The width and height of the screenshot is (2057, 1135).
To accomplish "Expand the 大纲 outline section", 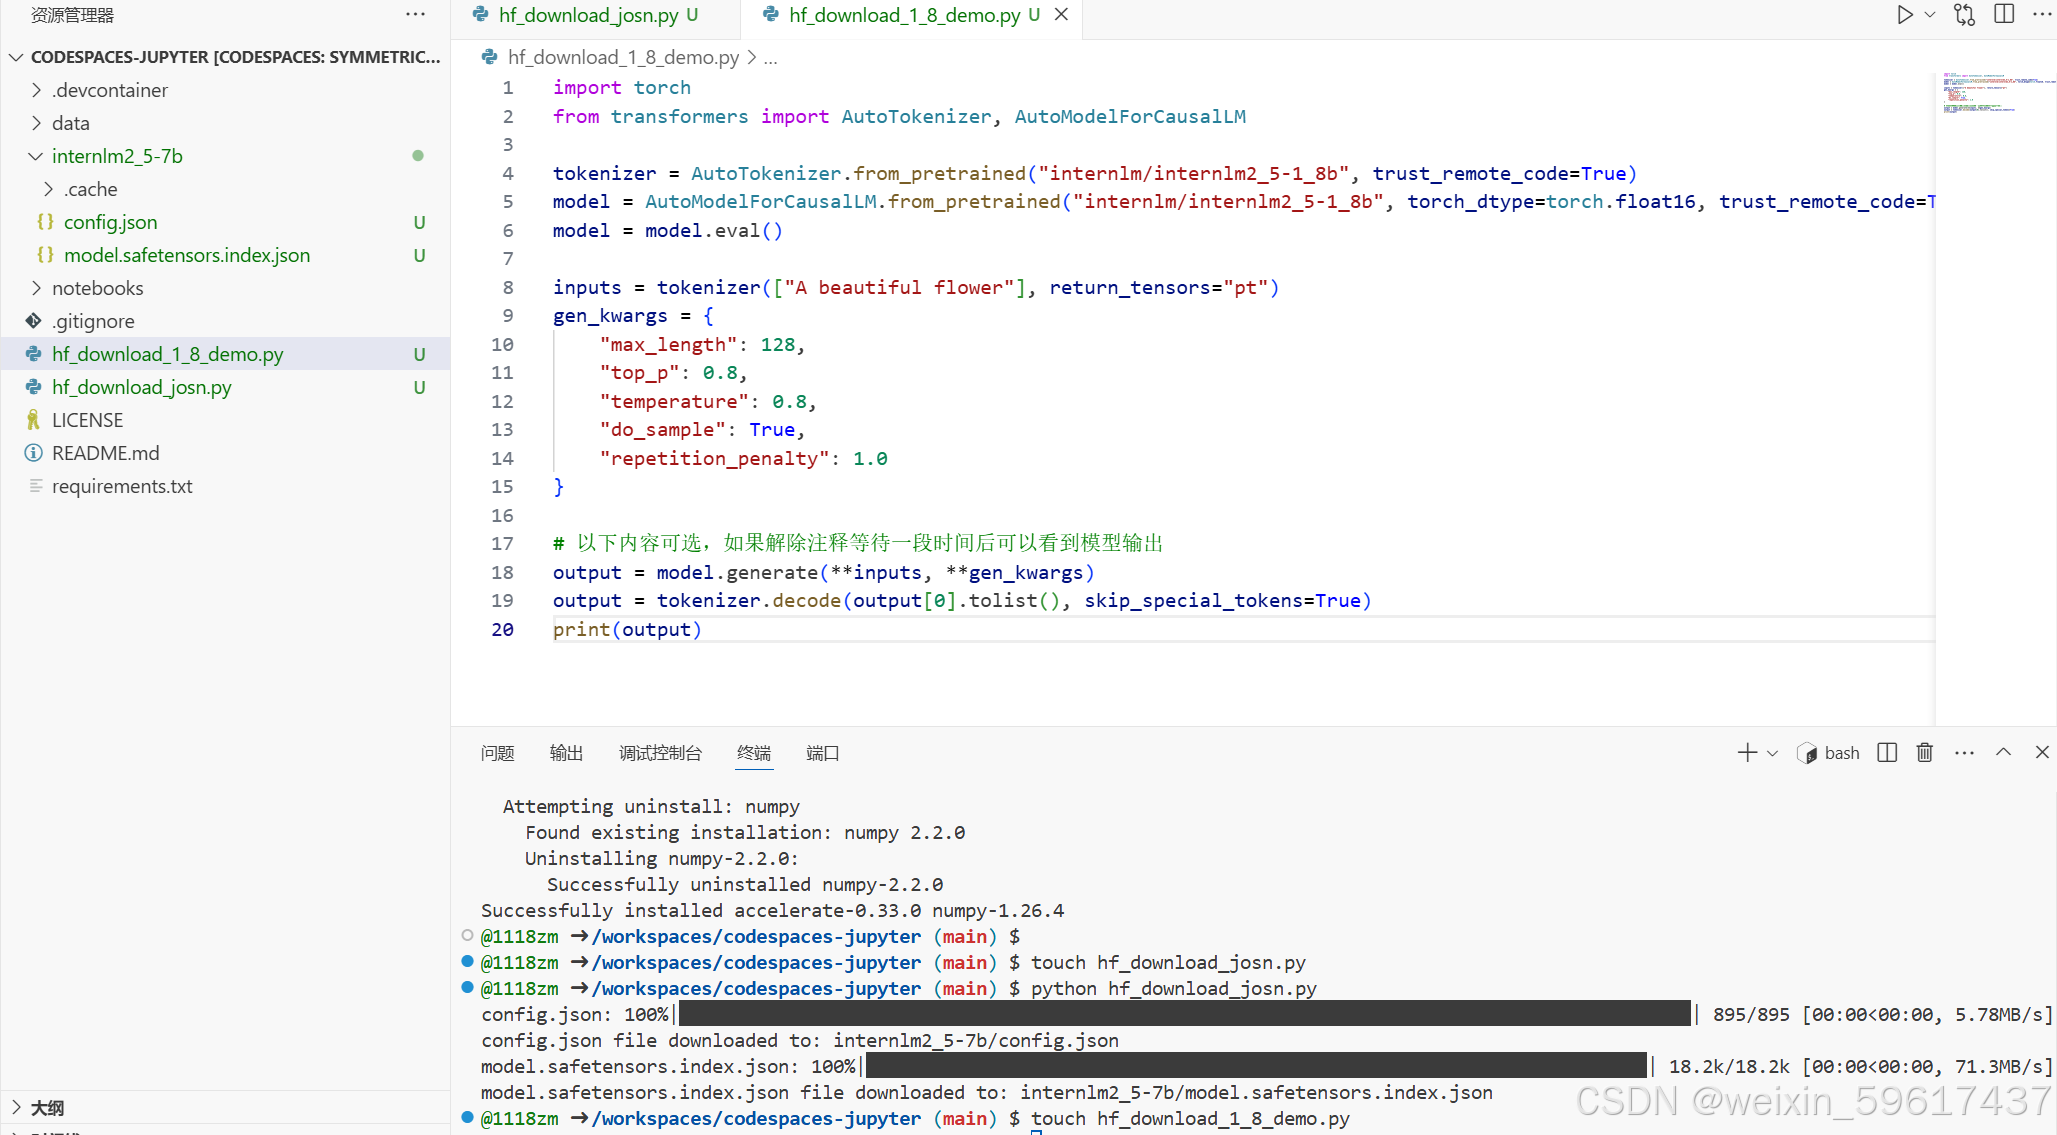I will point(47,1107).
